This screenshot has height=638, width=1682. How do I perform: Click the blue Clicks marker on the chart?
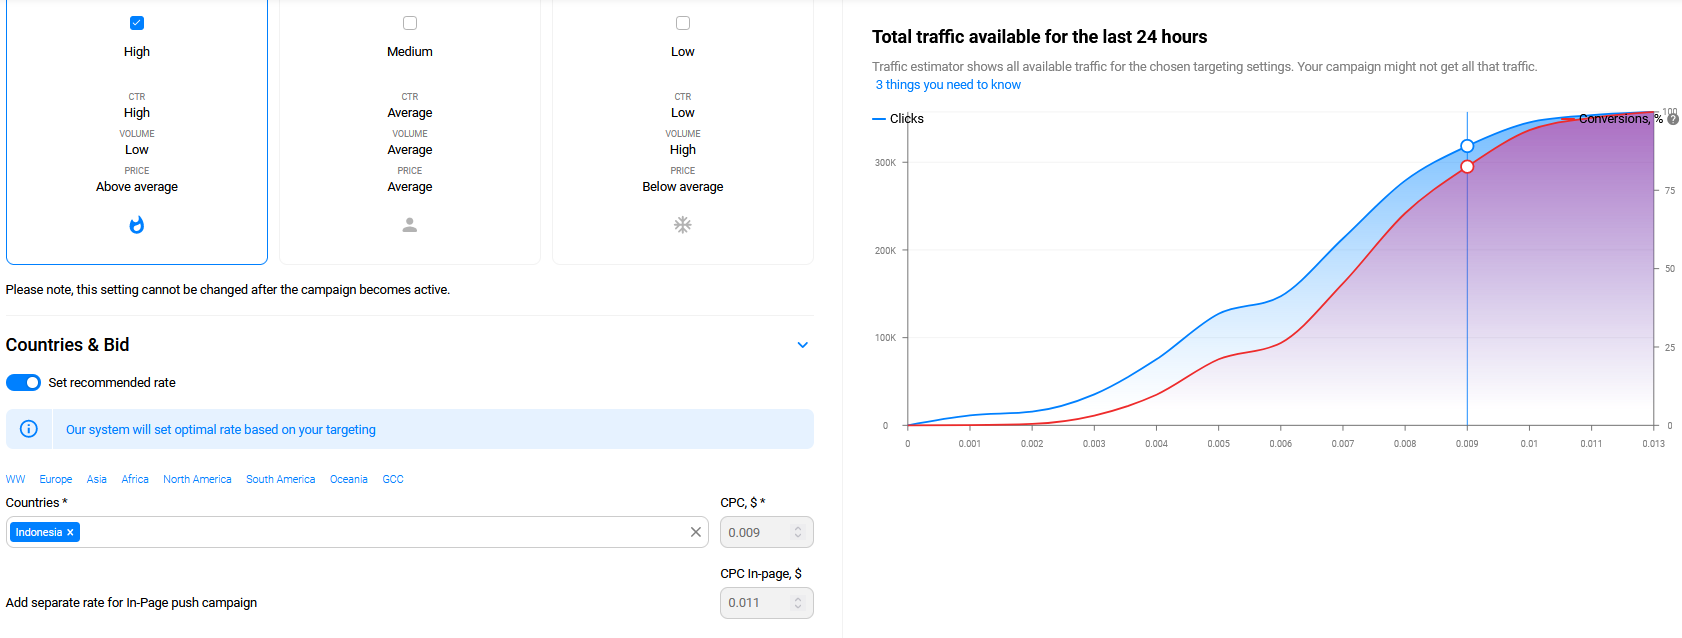(1467, 146)
